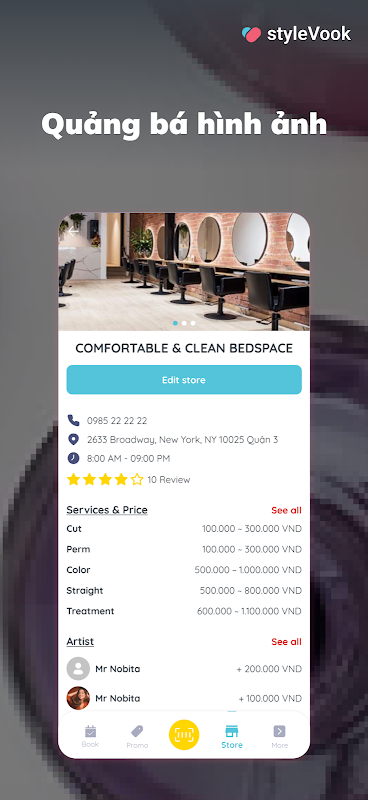See all artists
Screen dimensions: 368x800
(x=286, y=642)
